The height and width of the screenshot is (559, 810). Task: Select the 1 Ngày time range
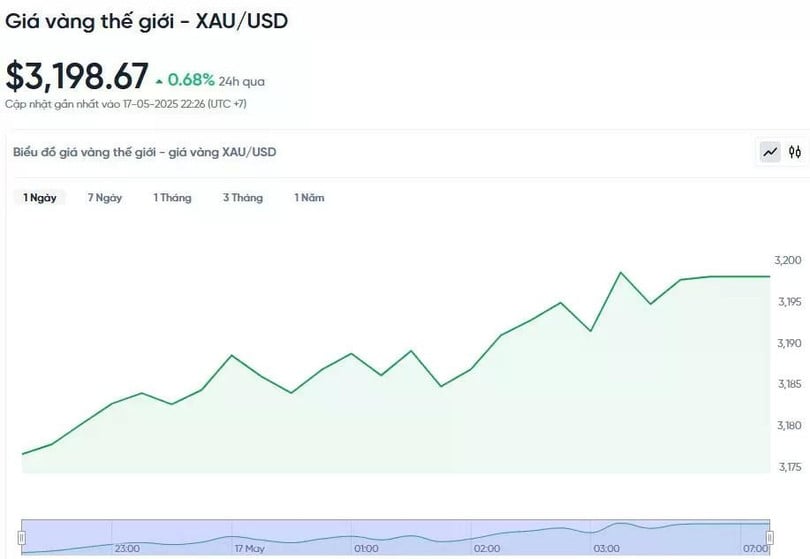40,197
